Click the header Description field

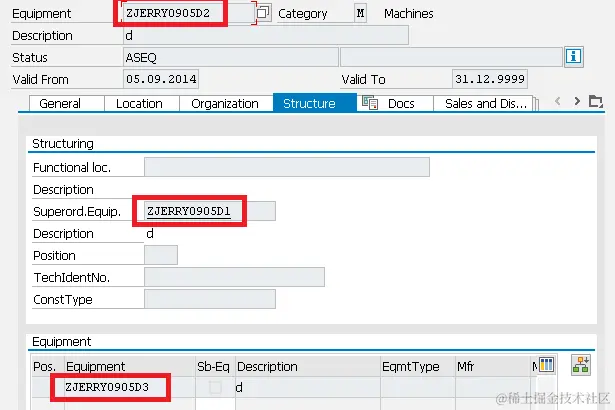(x=266, y=36)
